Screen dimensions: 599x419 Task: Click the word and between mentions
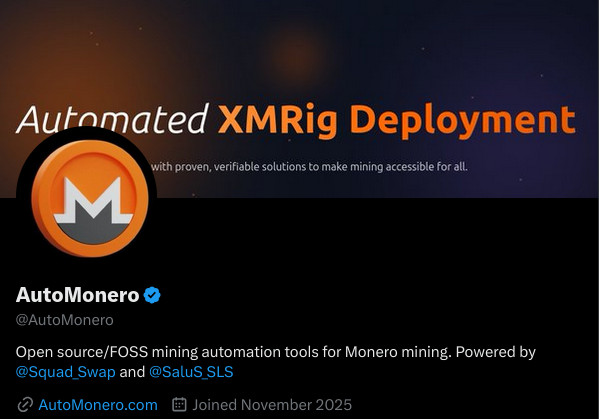132,372
